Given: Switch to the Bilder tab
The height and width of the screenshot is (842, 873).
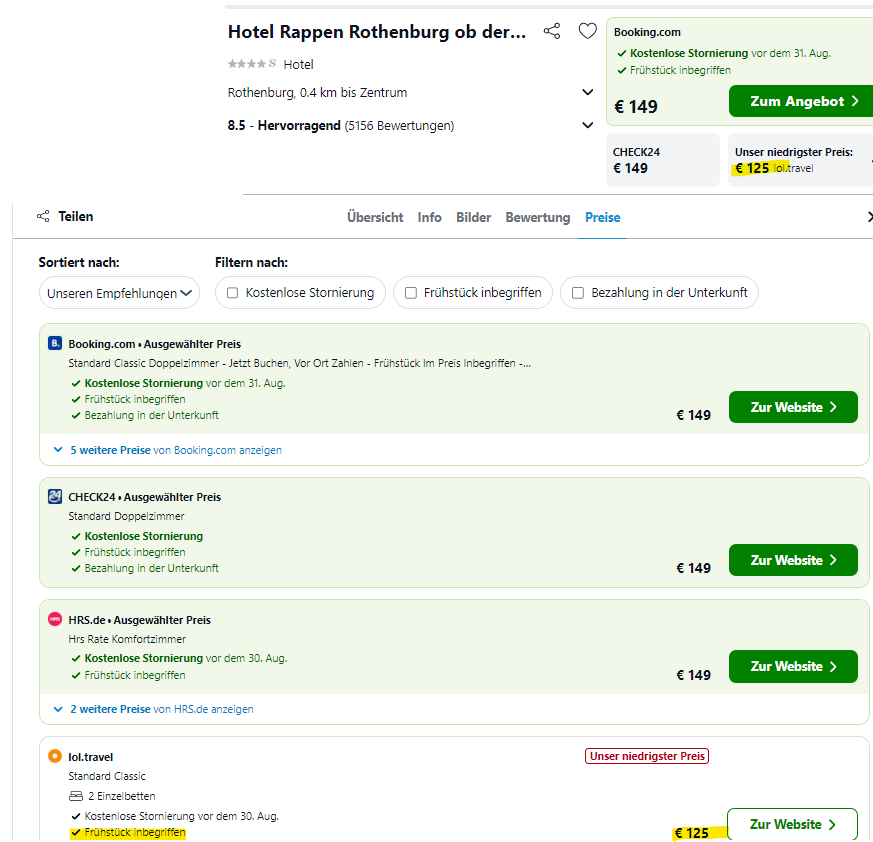Looking at the screenshot, I should [x=473, y=217].
